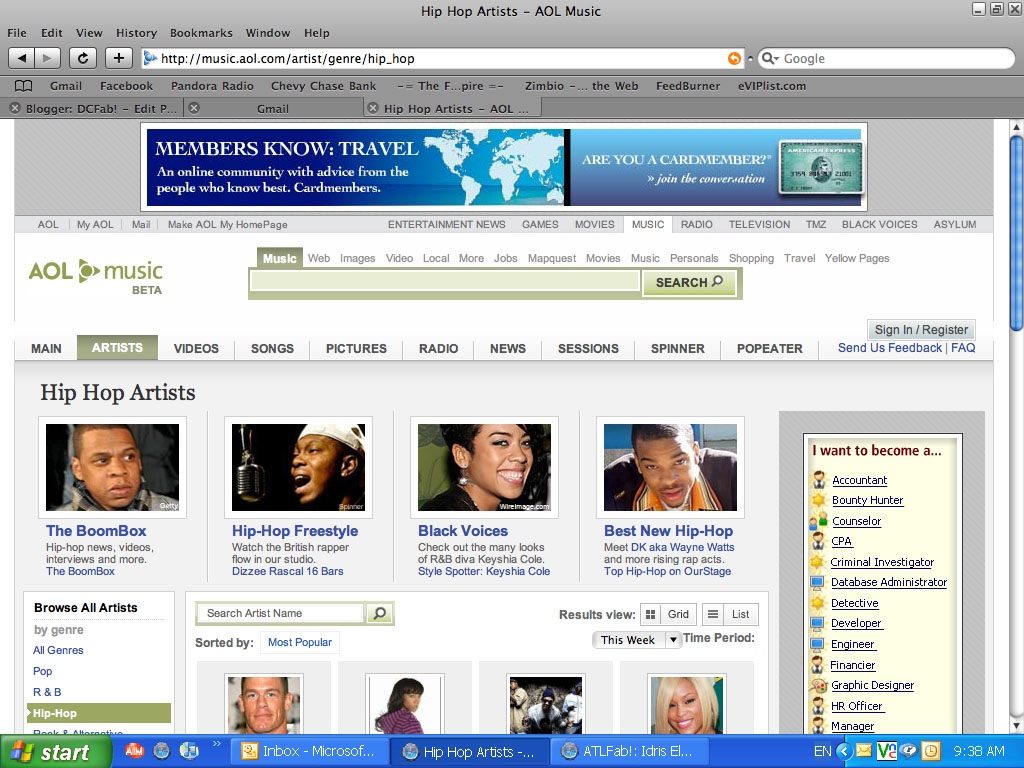This screenshot has width=1024, height=768.
Task: Close the Blogger: DCFab! tab
Action: (x=14, y=108)
